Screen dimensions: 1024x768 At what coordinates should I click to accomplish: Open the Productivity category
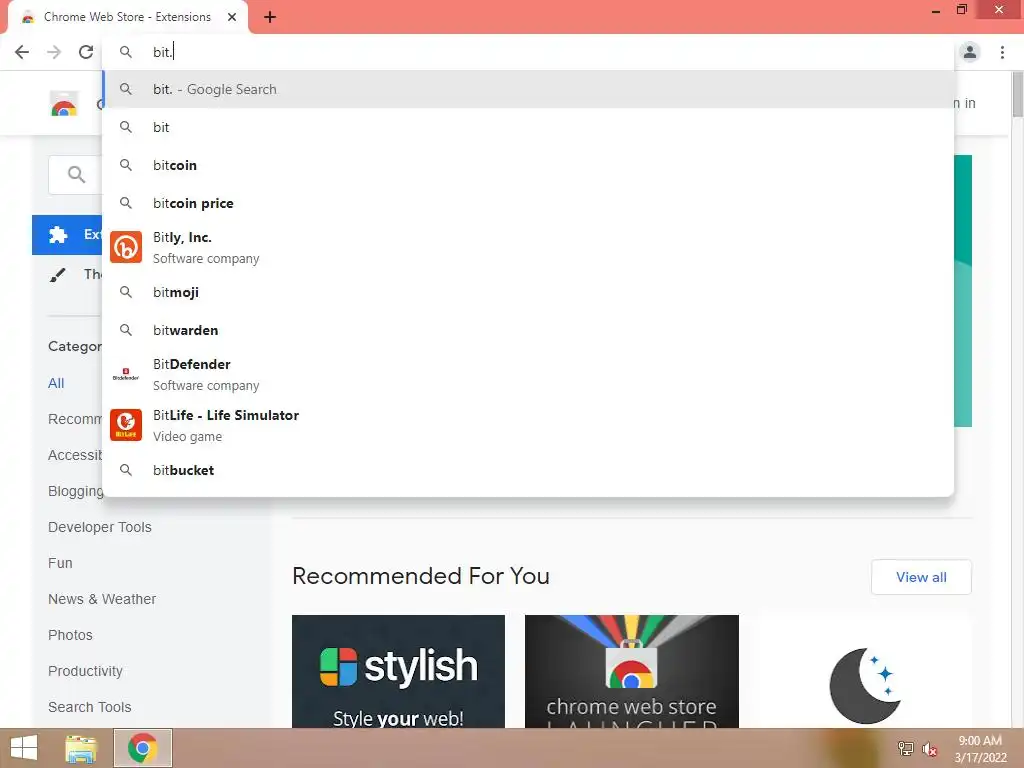click(x=86, y=671)
